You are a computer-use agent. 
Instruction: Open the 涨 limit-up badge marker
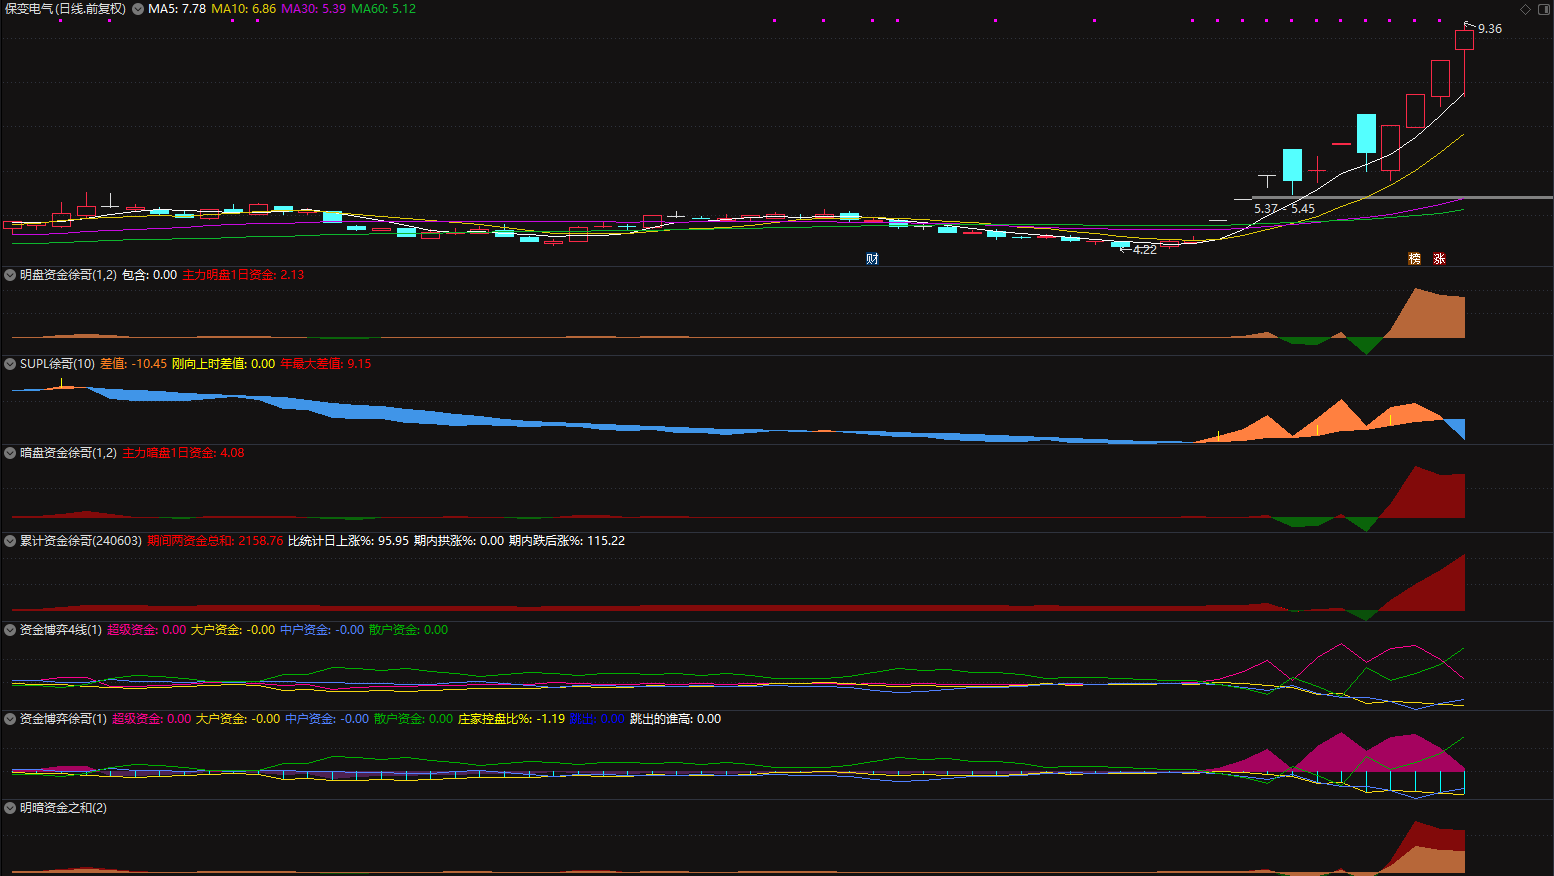point(1439,259)
